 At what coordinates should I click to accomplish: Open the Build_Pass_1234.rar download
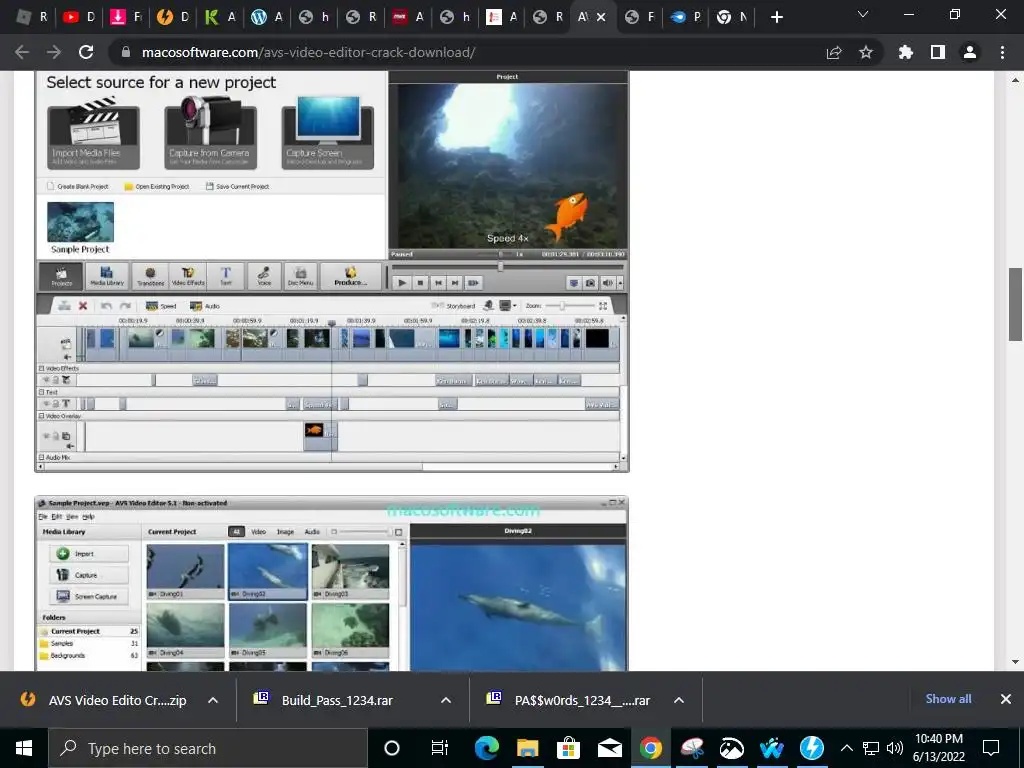pos(337,700)
